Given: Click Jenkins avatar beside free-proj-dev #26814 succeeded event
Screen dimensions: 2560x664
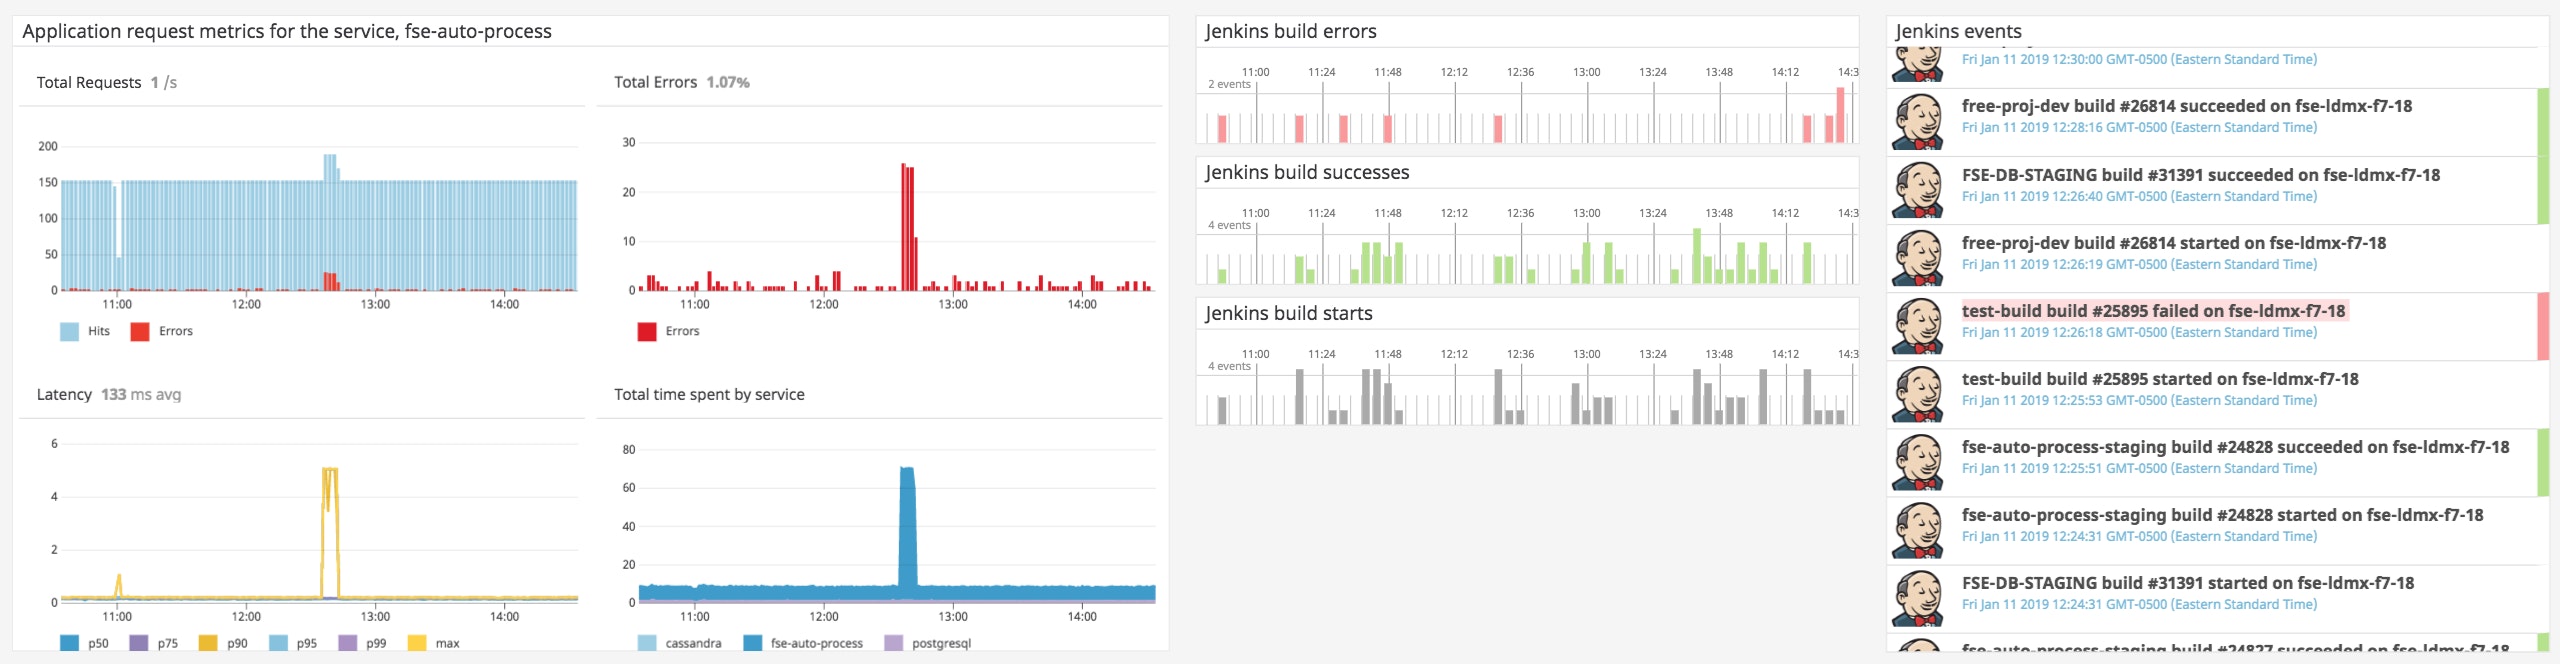Looking at the screenshot, I should [x=1917, y=120].
